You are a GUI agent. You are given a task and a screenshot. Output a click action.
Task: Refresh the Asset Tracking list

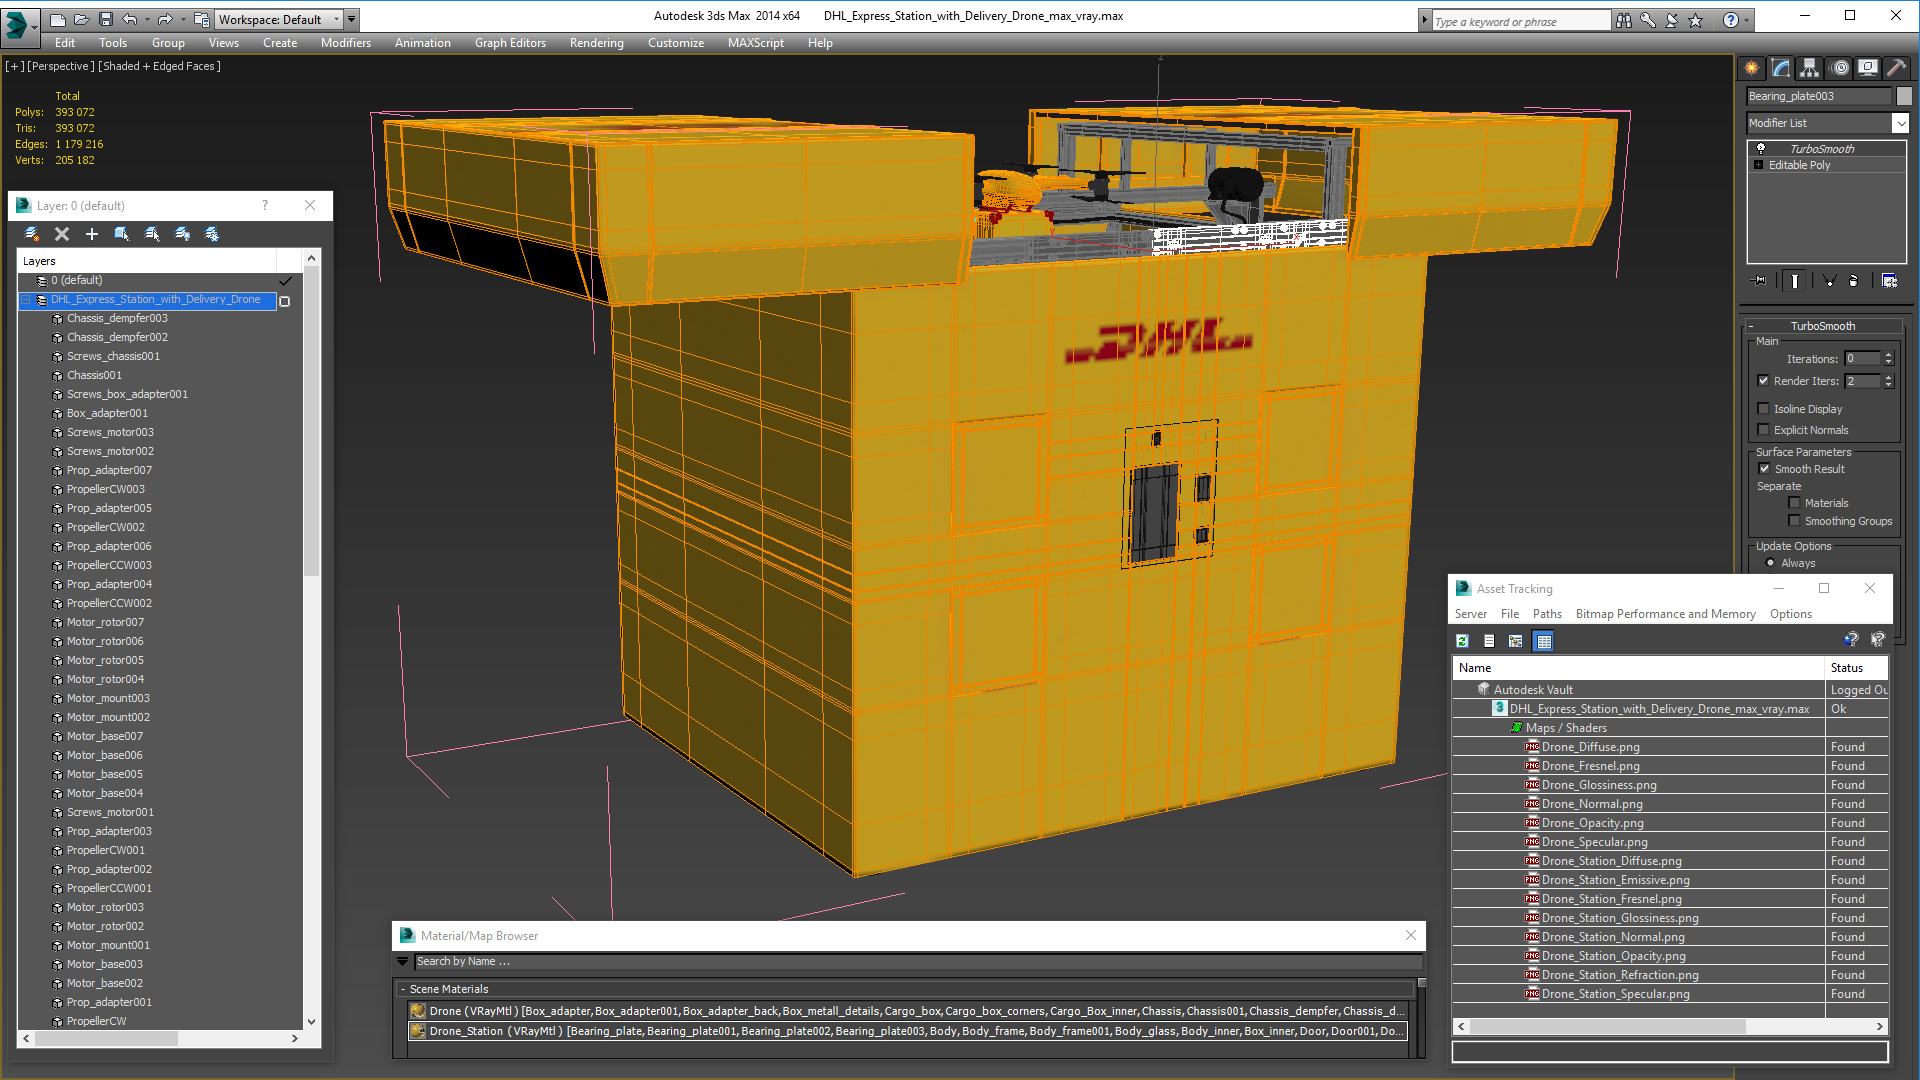coord(1463,641)
